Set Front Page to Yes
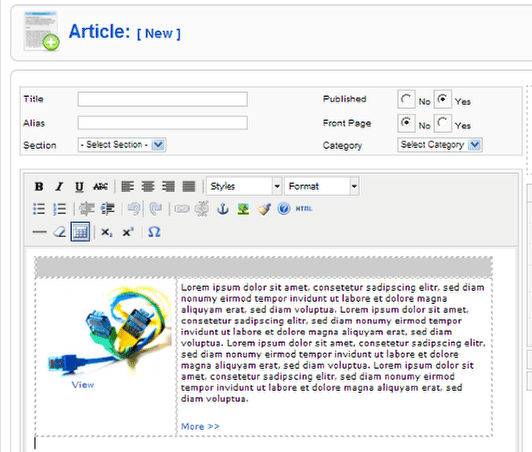This screenshot has height=452, width=532. (442, 123)
